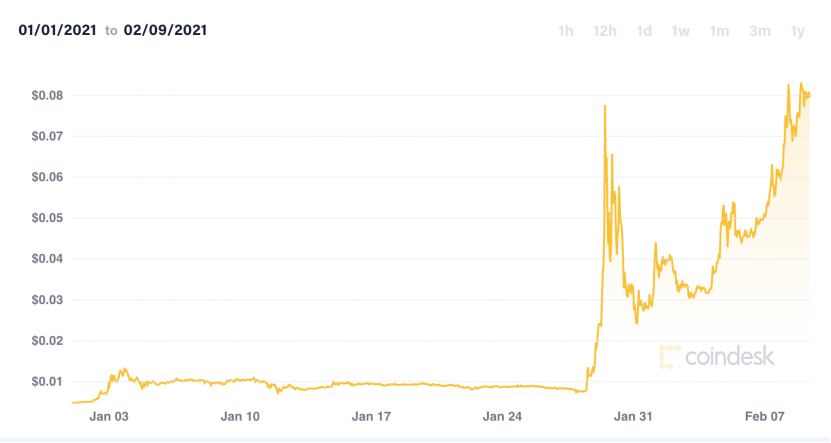Click the Jan 10 axis label

point(240,417)
